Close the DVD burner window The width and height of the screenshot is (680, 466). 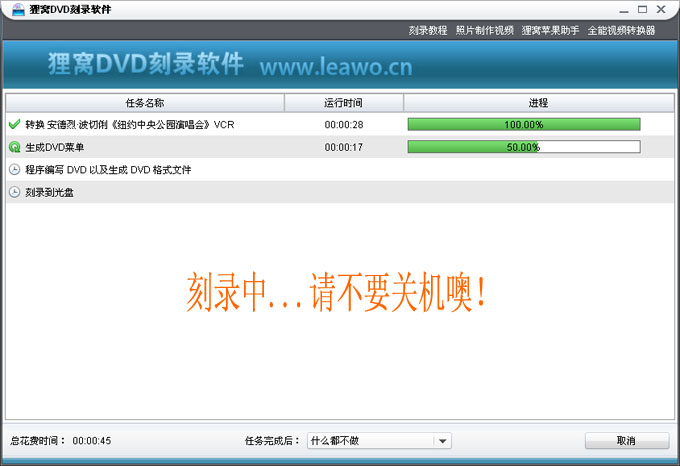661,9
